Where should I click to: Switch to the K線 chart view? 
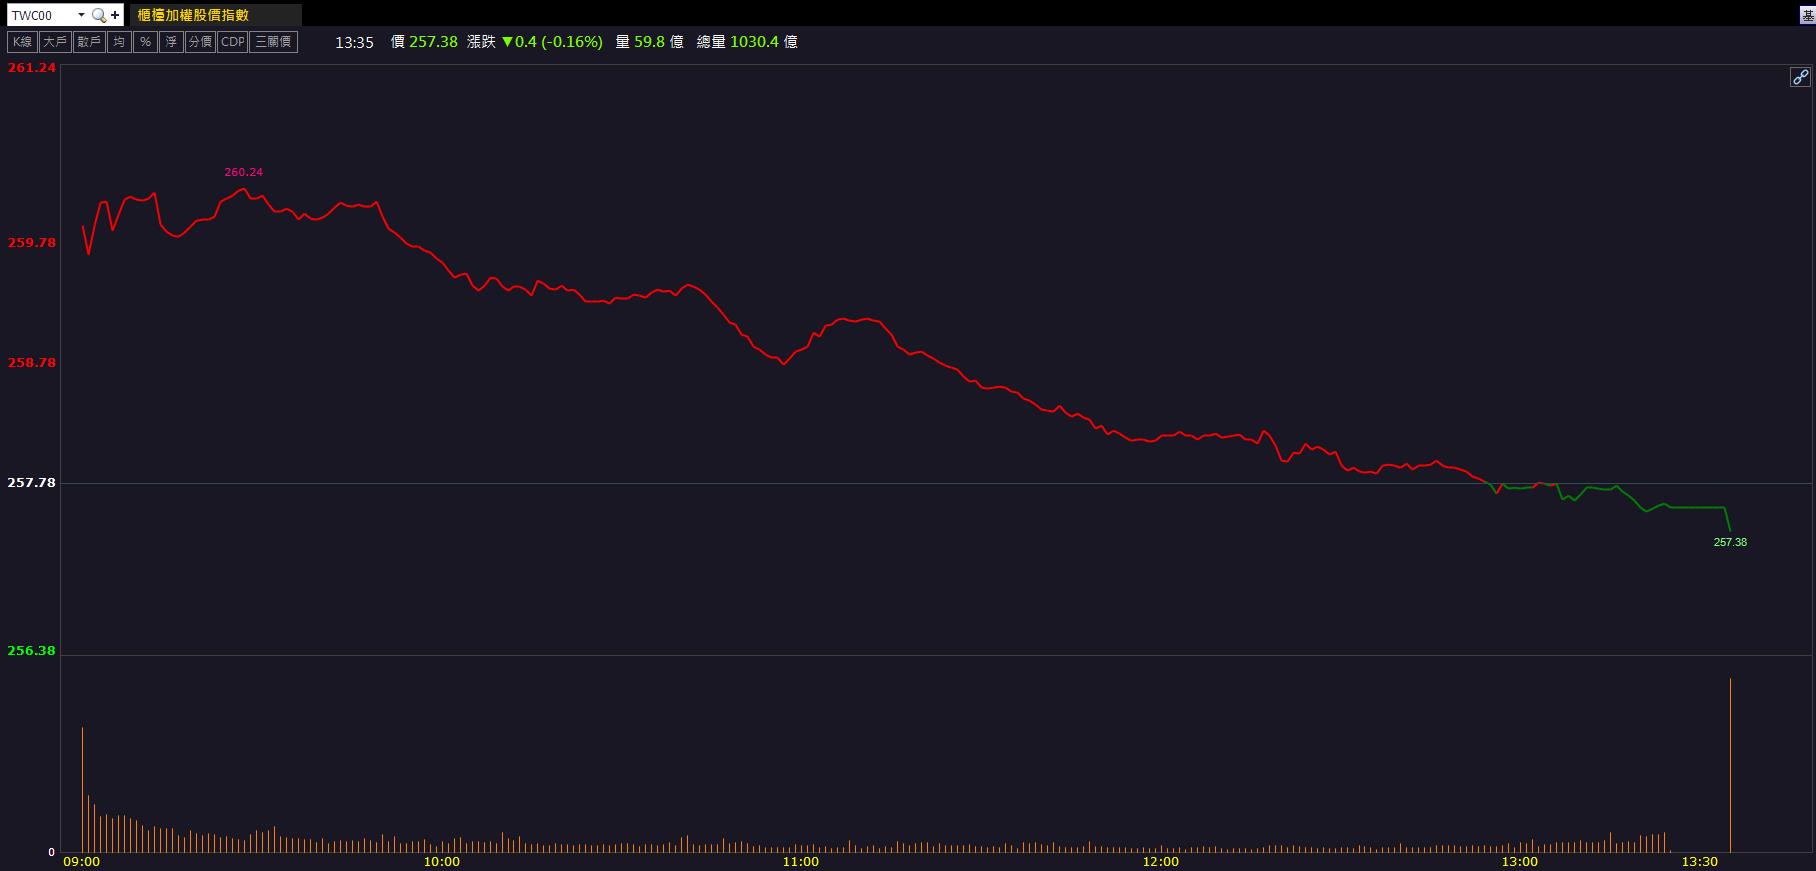pos(22,42)
